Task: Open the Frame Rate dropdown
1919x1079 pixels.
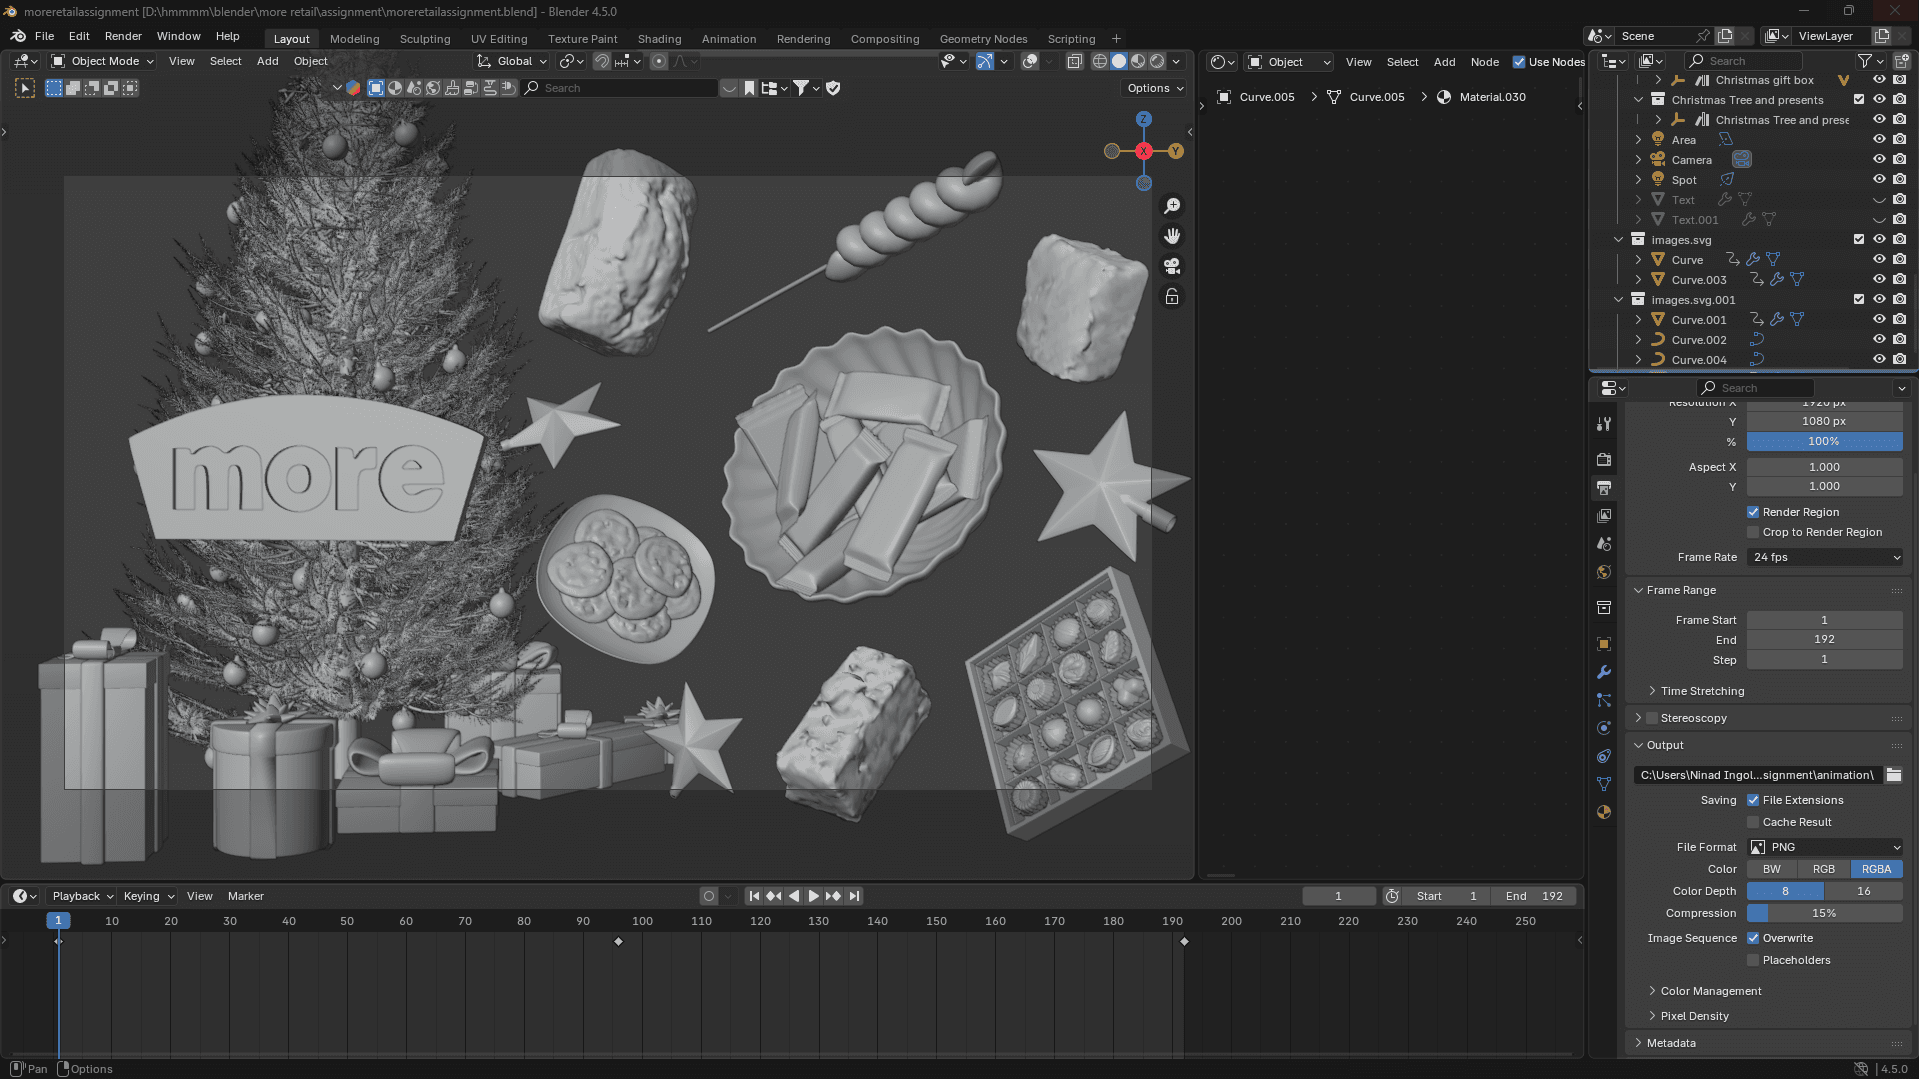Action: pyautogui.click(x=1824, y=557)
